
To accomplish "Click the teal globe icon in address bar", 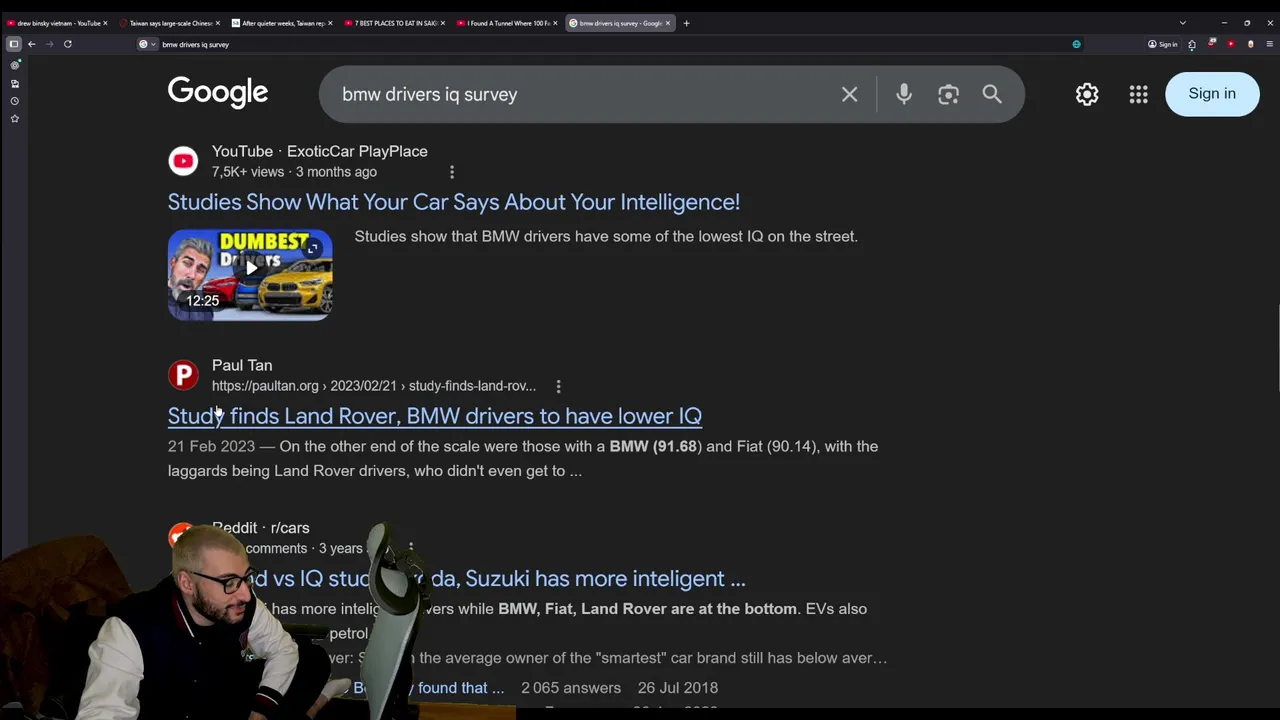I will (x=1076, y=44).
